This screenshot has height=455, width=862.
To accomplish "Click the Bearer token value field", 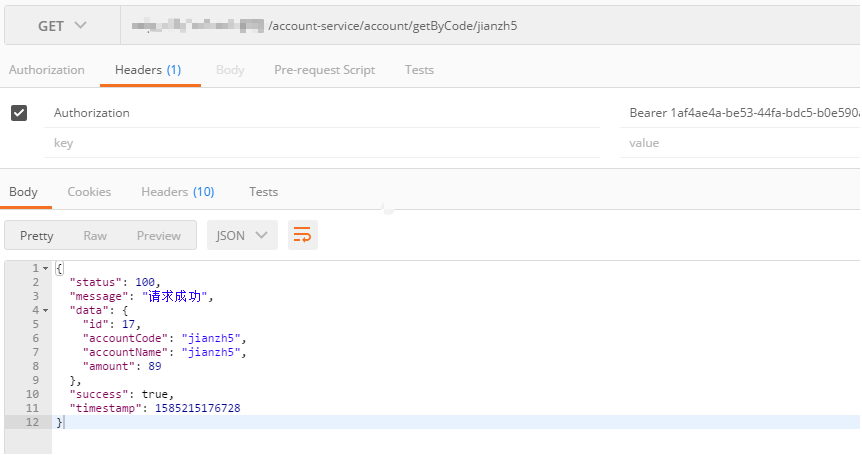I will tap(740, 113).
